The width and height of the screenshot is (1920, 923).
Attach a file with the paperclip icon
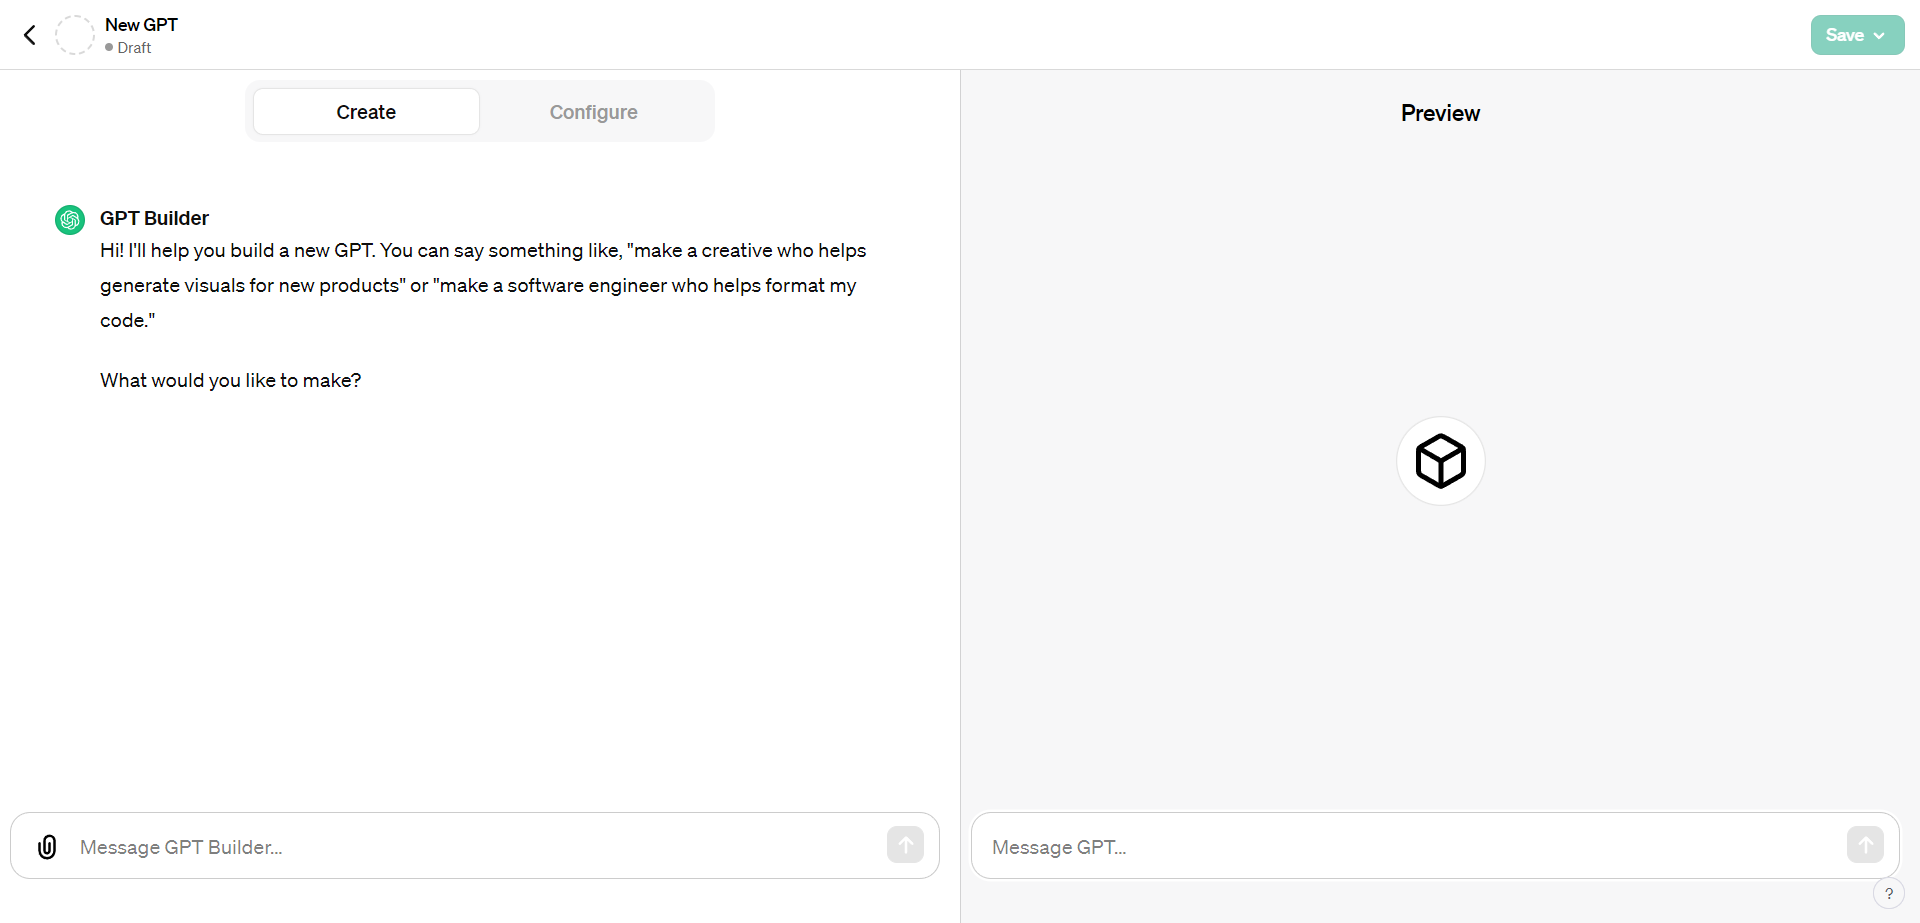point(47,847)
